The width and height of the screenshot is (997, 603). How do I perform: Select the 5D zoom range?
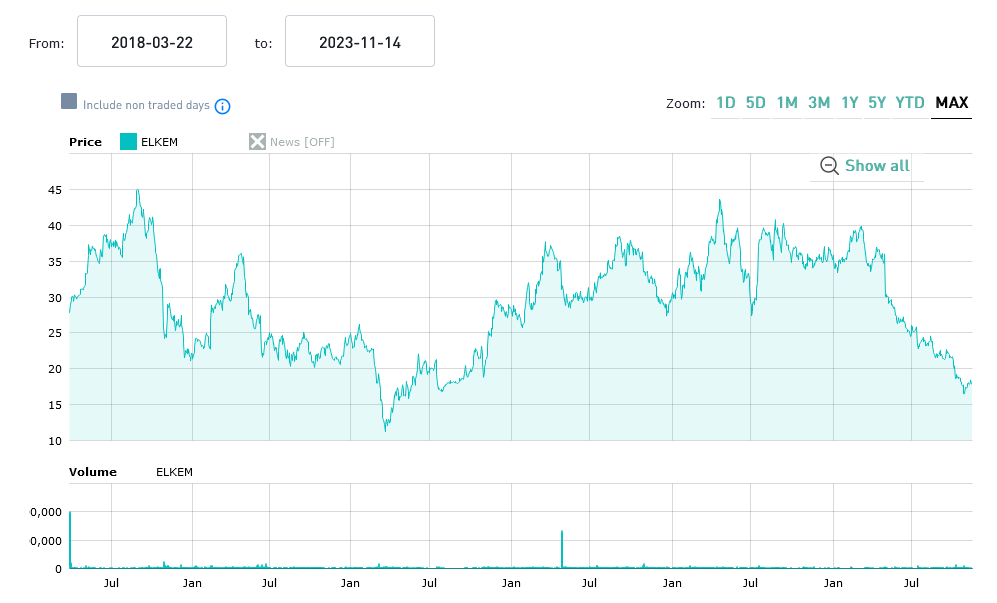point(755,103)
